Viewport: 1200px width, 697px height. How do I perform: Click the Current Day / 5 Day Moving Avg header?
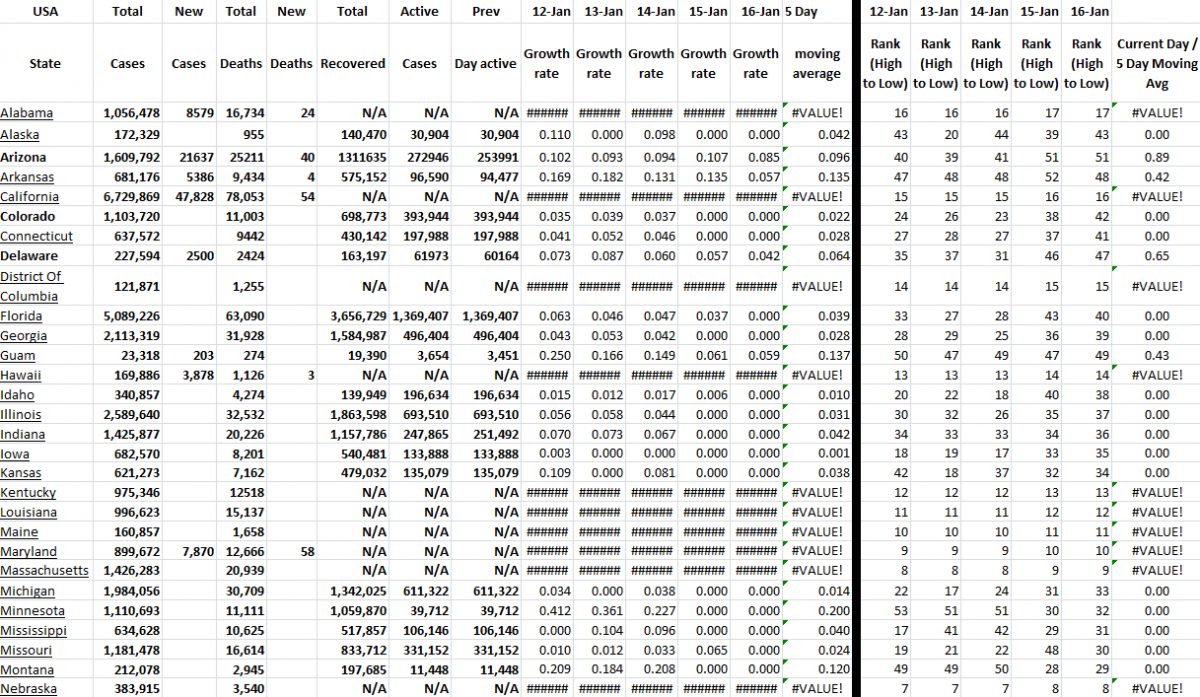(1155, 63)
